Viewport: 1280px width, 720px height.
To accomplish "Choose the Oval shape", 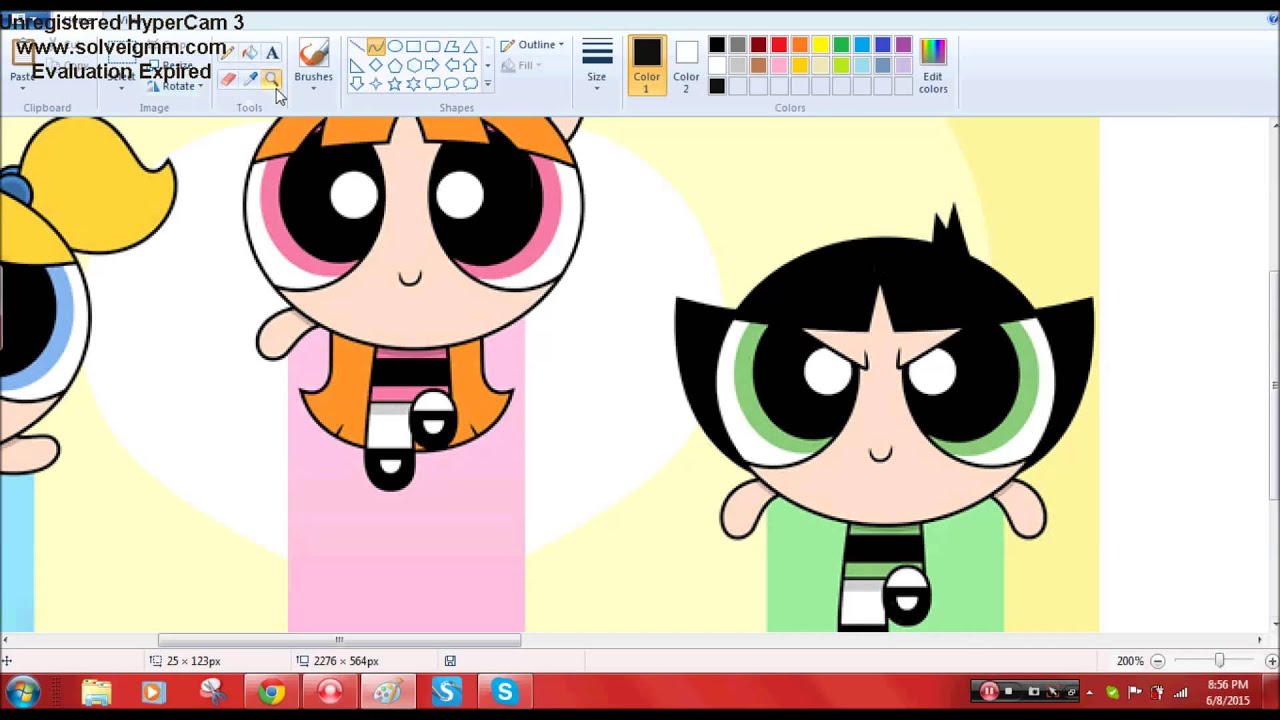I will [395, 46].
